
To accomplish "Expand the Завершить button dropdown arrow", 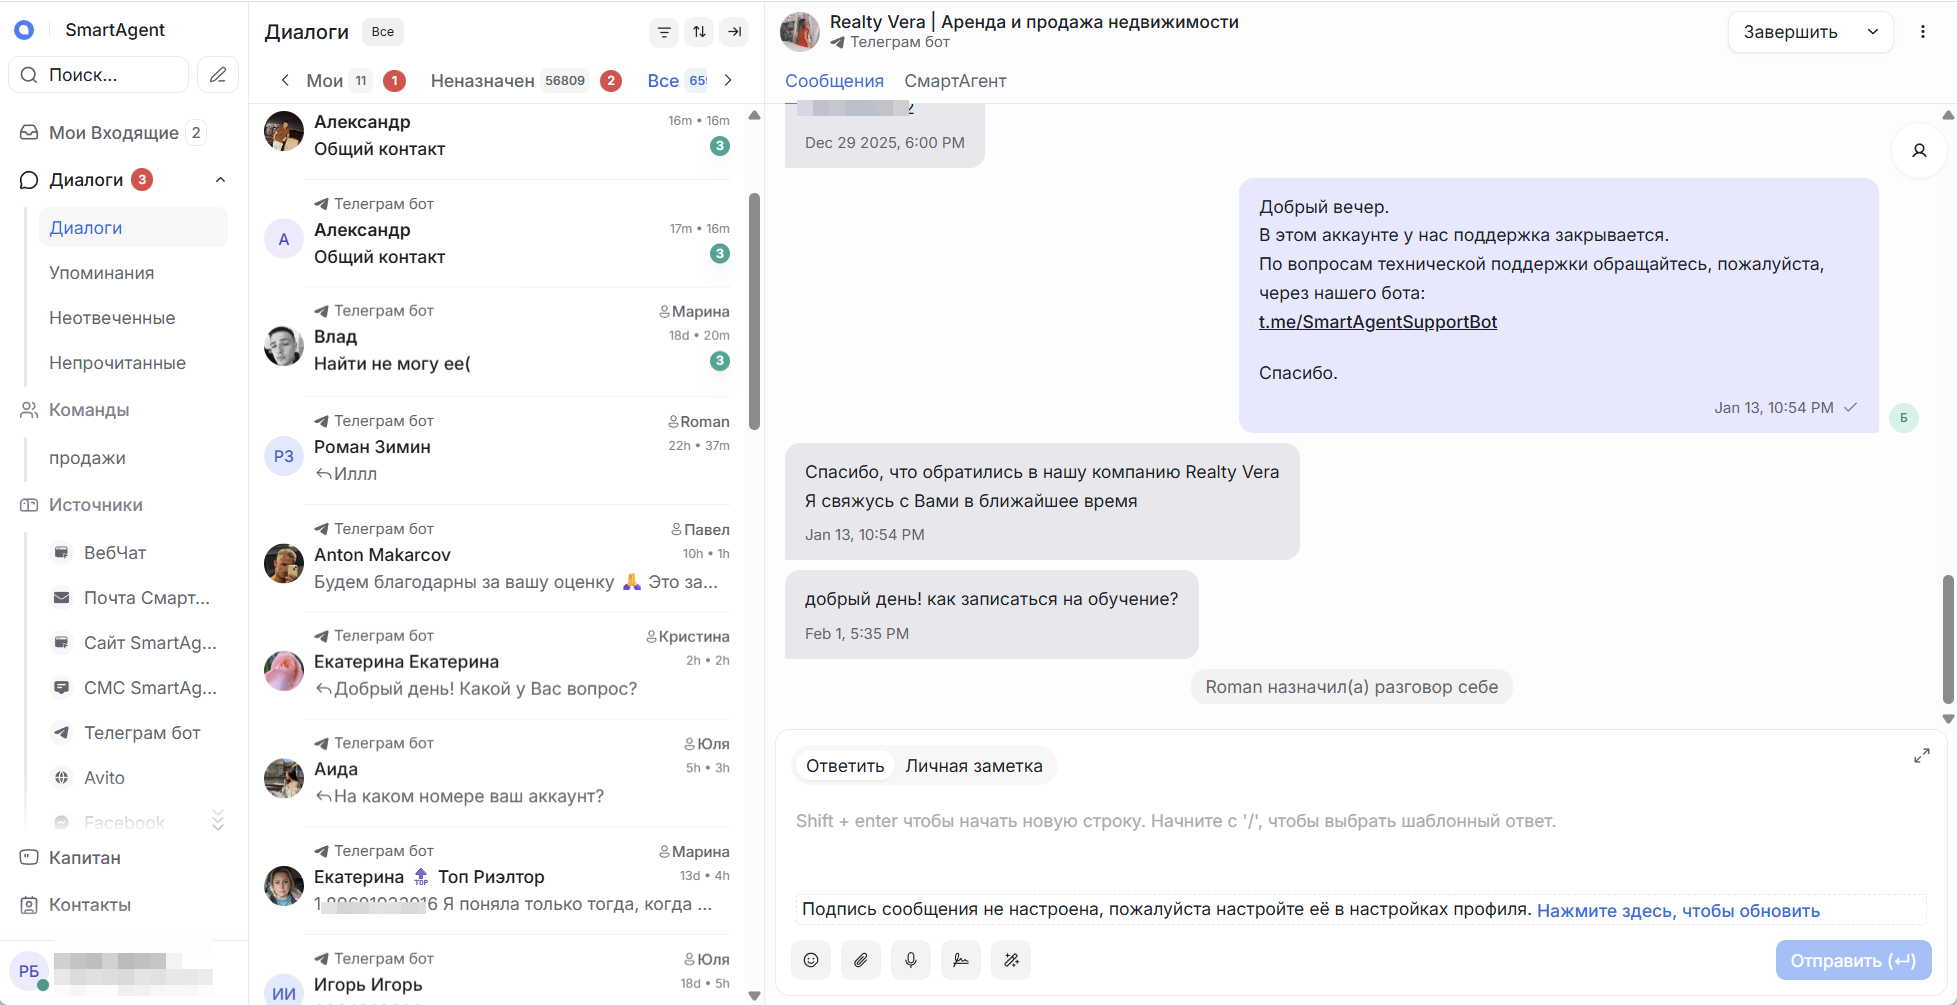I will click(x=1872, y=31).
